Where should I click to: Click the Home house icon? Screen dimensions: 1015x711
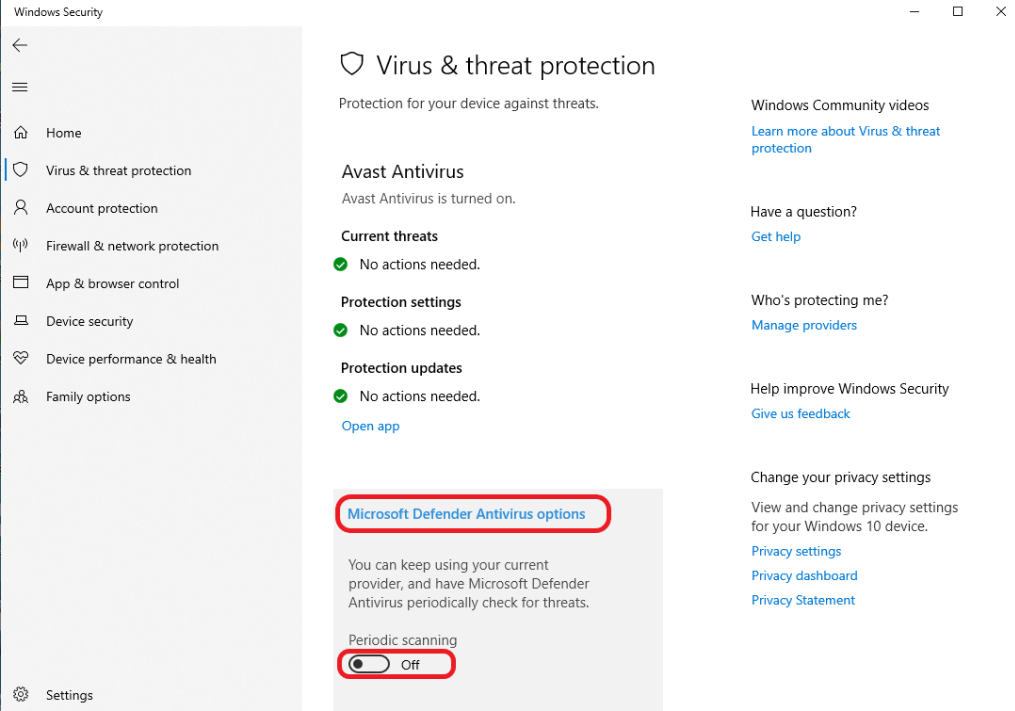click(20, 133)
